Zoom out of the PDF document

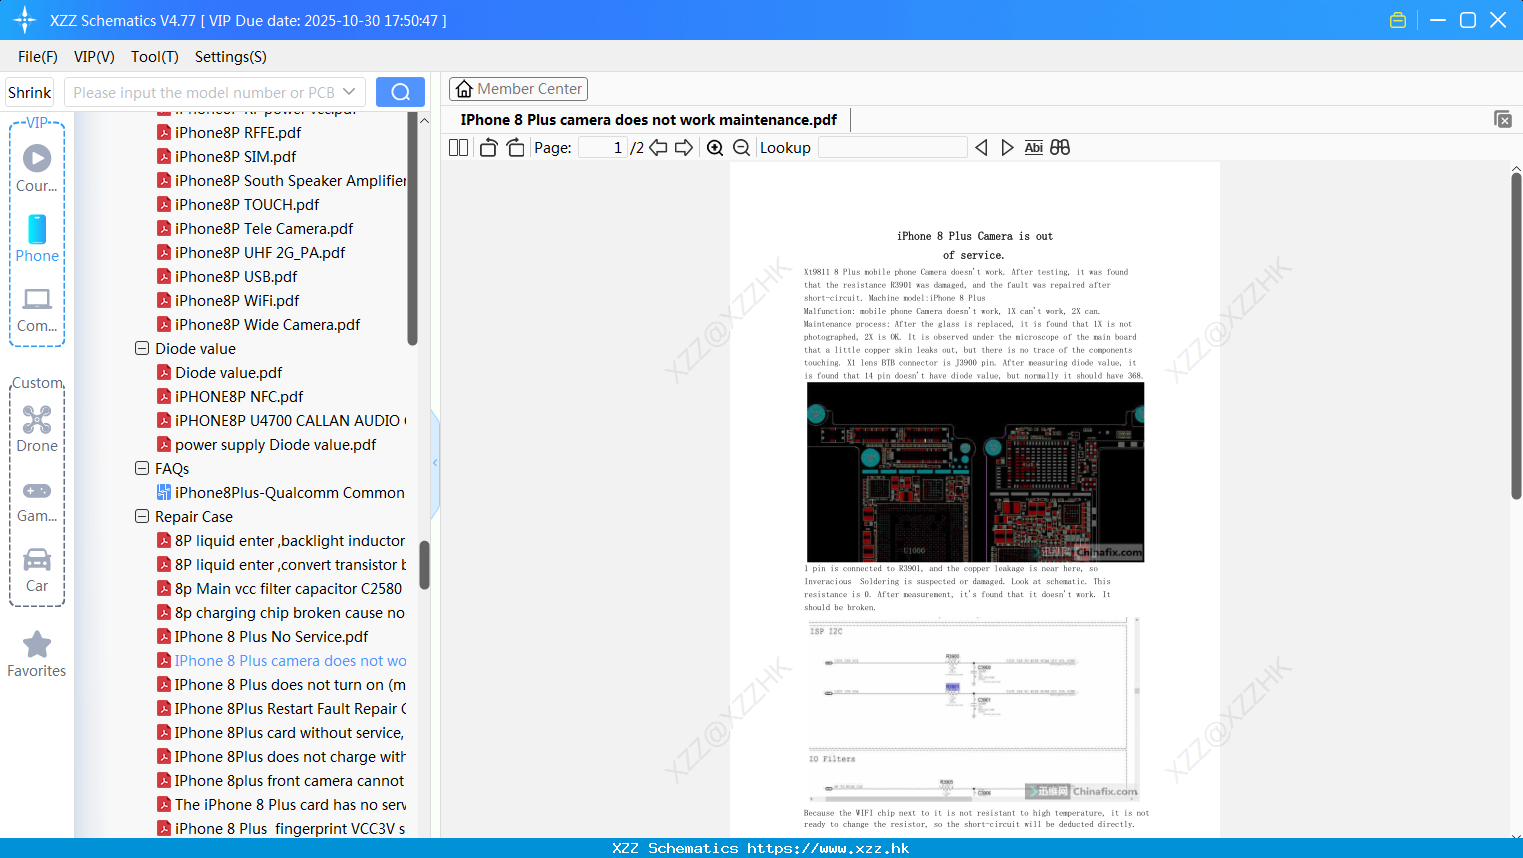pos(741,147)
